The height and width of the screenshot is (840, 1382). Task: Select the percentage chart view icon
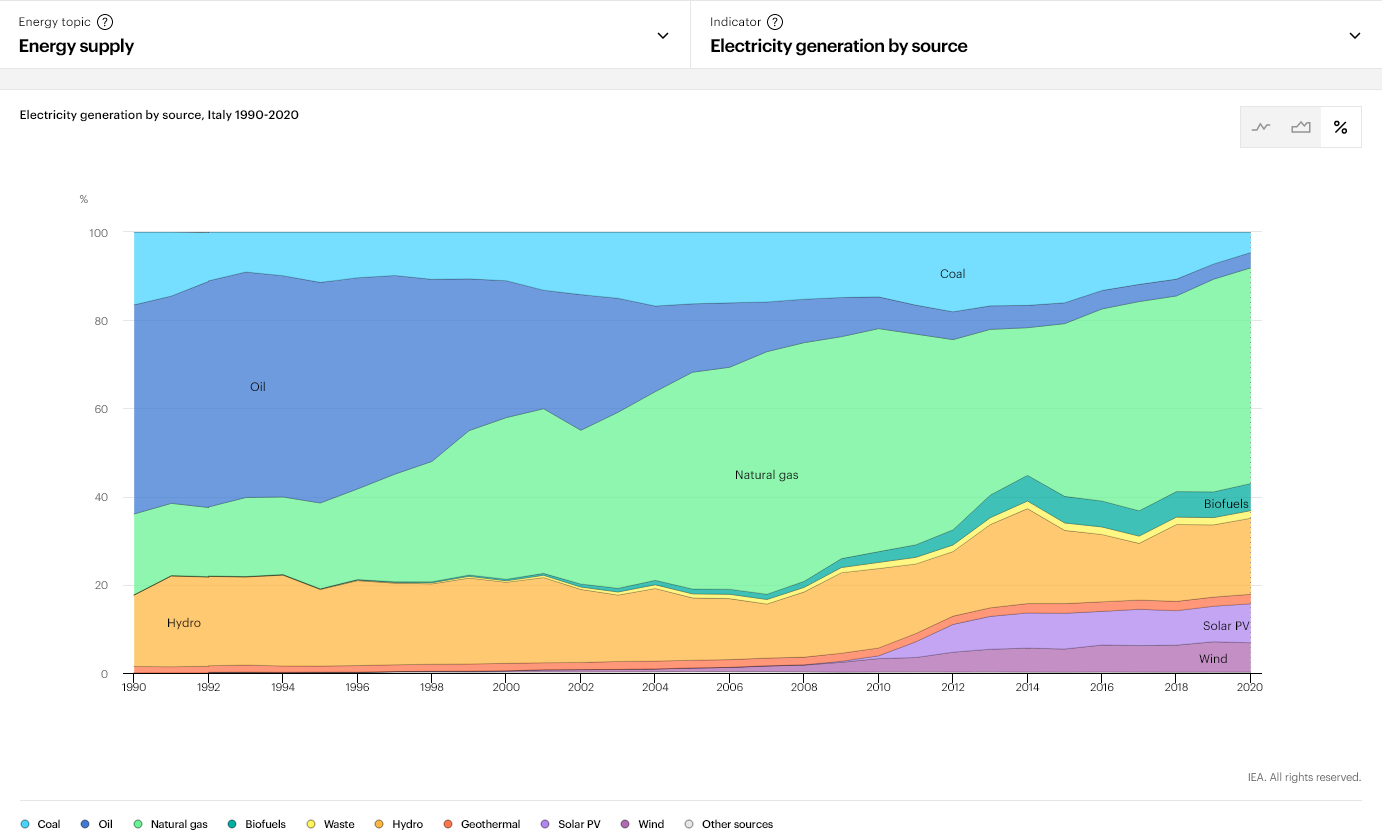coord(1341,127)
